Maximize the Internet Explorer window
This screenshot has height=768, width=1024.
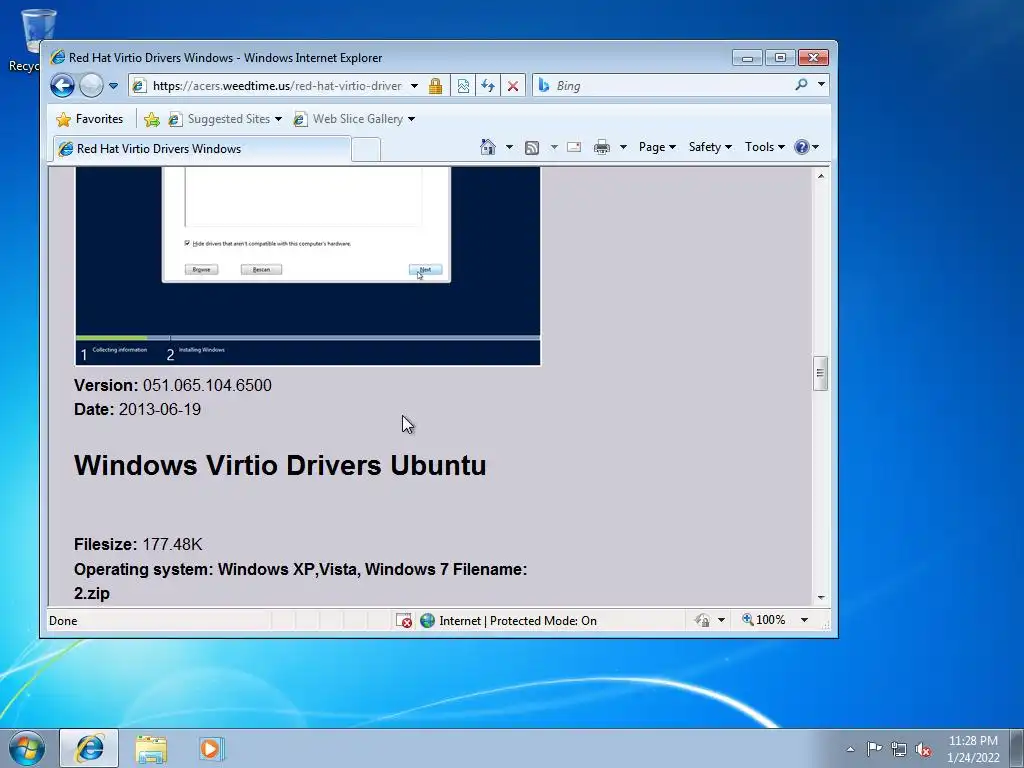[780, 57]
